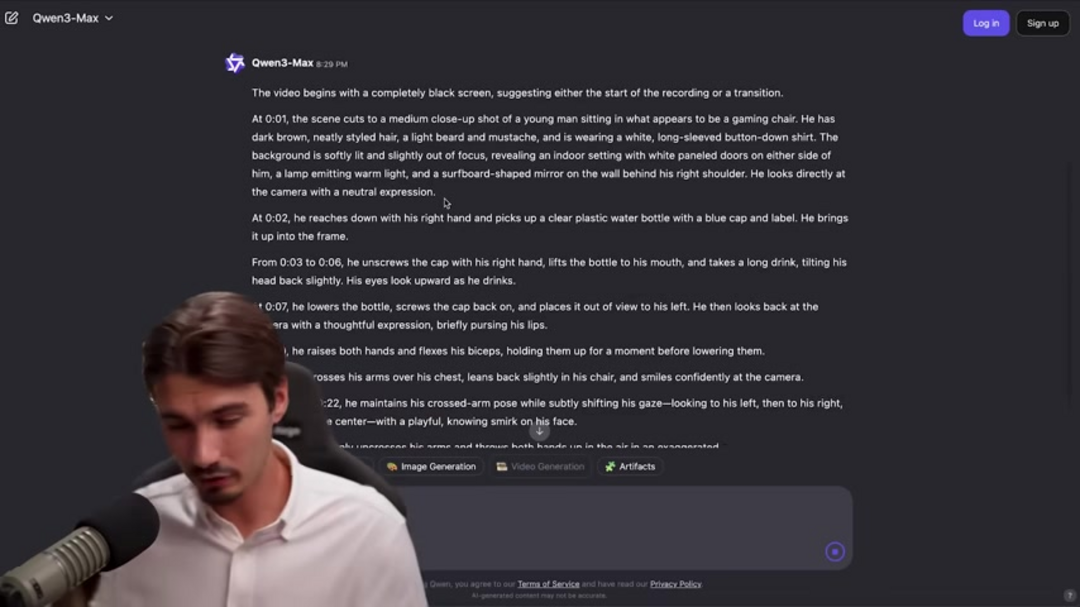Select the Image Generation chip

coord(431,466)
